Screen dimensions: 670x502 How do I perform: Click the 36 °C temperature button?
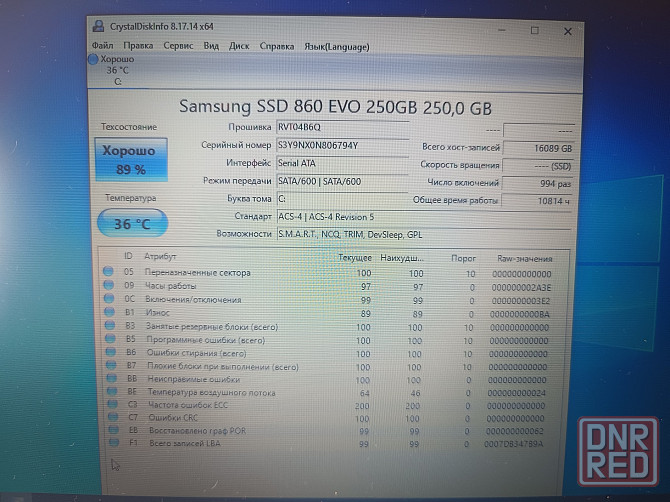[132, 224]
